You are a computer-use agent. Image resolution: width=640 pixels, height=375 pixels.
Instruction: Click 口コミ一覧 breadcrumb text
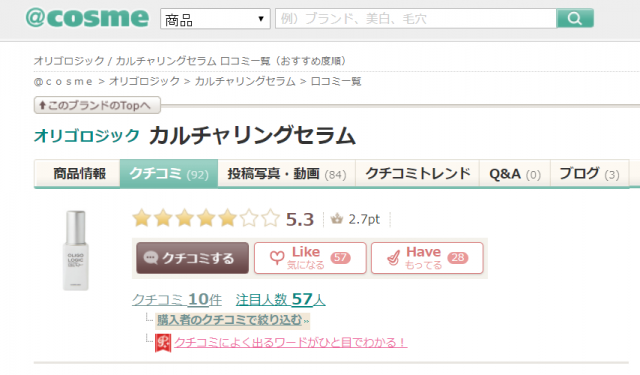pyautogui.click(x=336, y=82)
